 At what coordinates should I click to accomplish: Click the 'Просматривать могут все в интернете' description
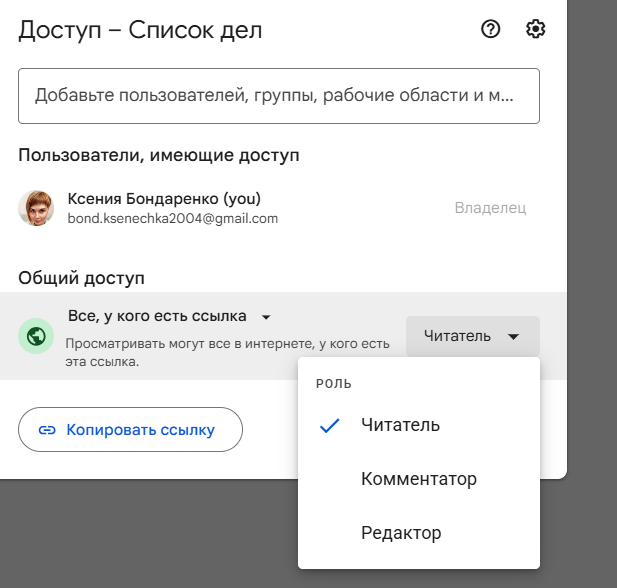pos(227,353)
